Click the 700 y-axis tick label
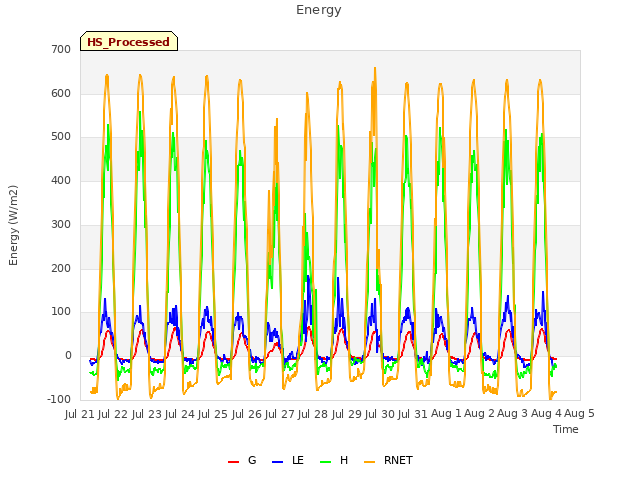640x480 pixels. (61, 50)
